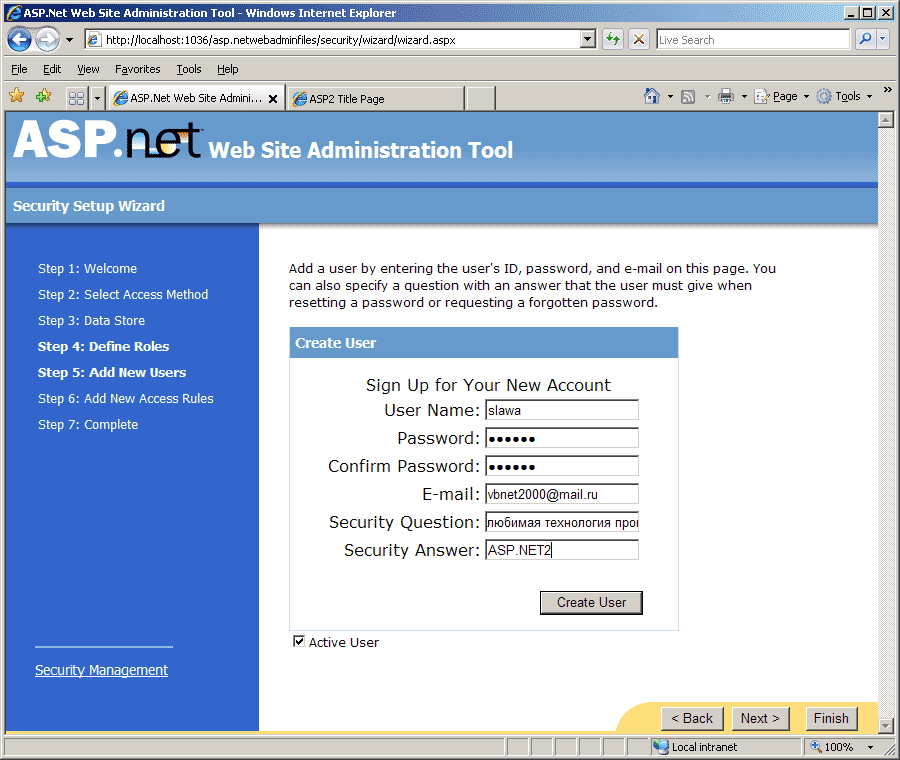Click the < Back wizard button

692,719
